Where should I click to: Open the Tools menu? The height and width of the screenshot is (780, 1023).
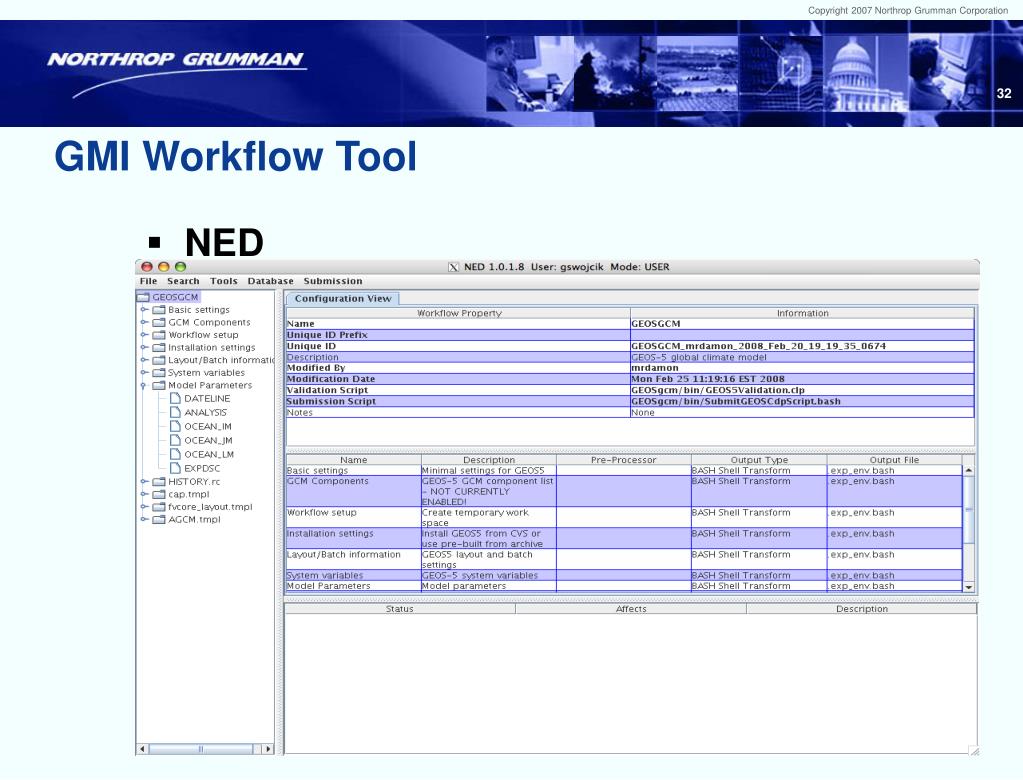click(x=224, y=281)
